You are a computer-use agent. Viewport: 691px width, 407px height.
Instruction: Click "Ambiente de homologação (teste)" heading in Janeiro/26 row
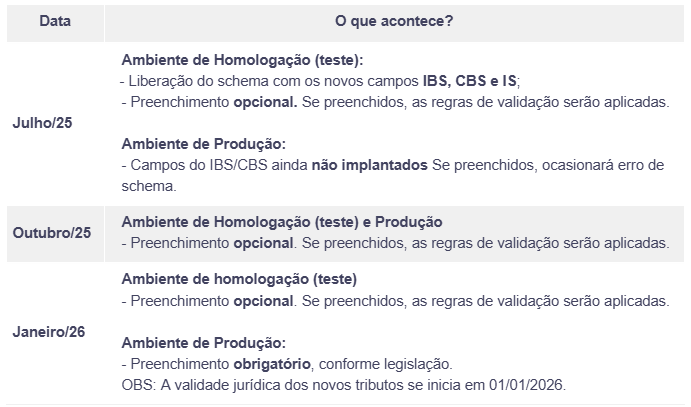239,279
